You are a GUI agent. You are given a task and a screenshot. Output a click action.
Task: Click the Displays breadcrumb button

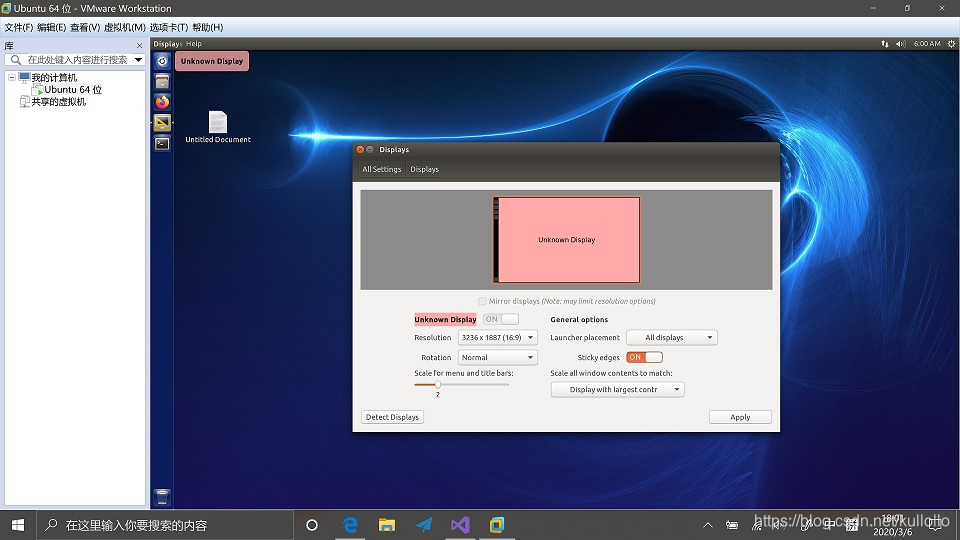424,170
